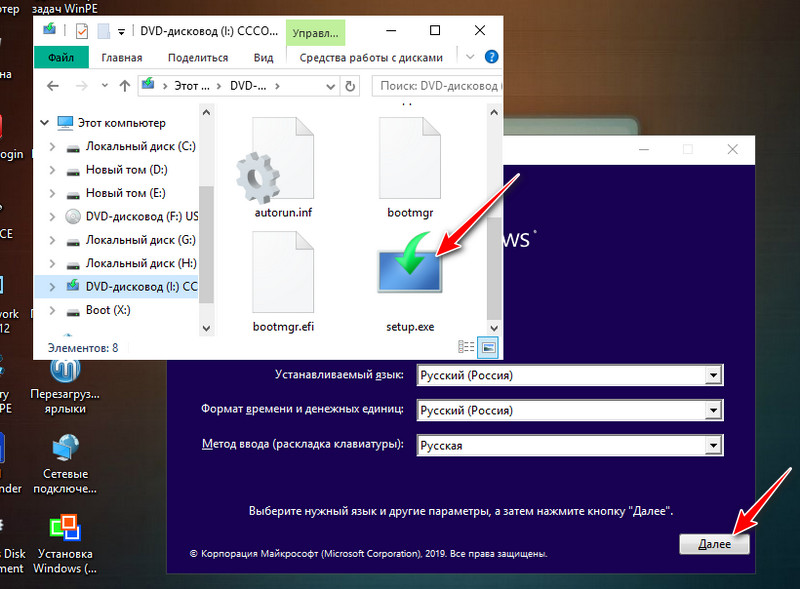Open the Средства работы с дисками tab

371,58
